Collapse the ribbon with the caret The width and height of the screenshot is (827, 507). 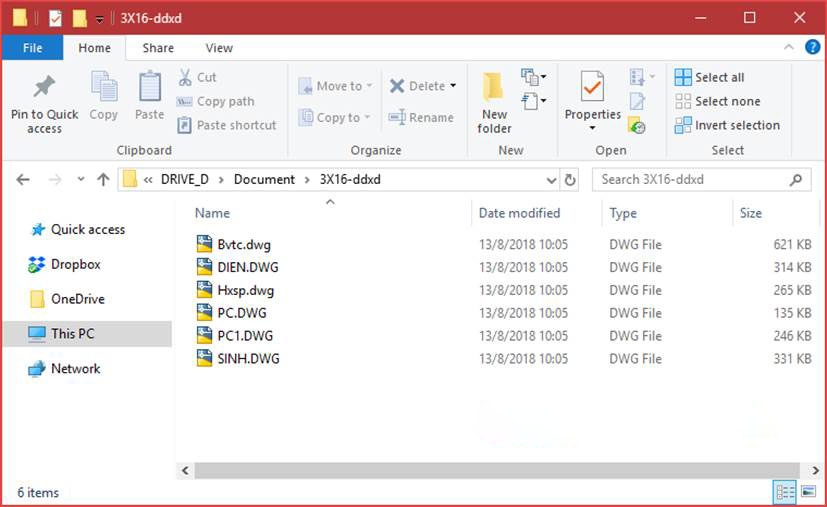788,47
